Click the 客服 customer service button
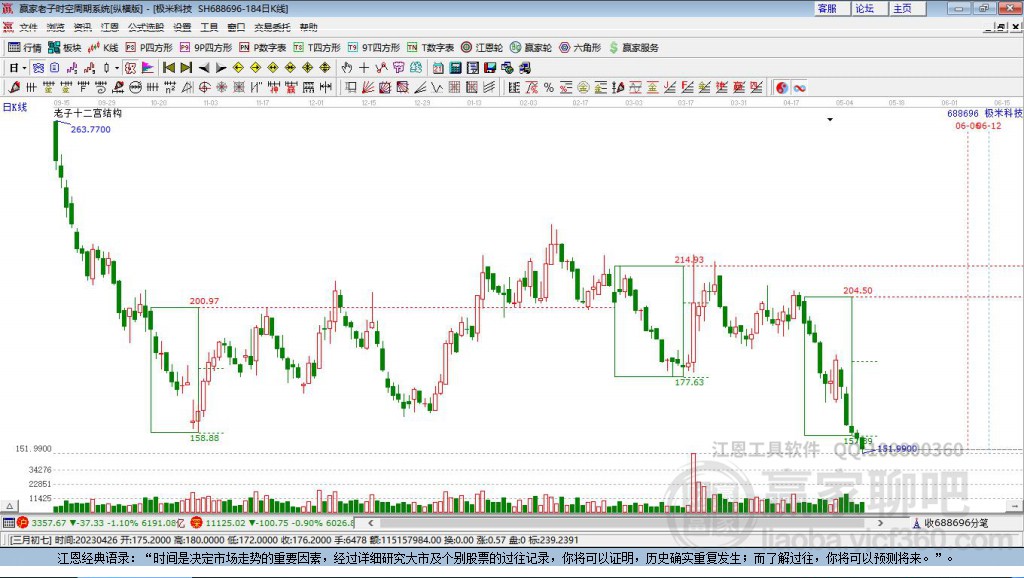 point(828,8)
